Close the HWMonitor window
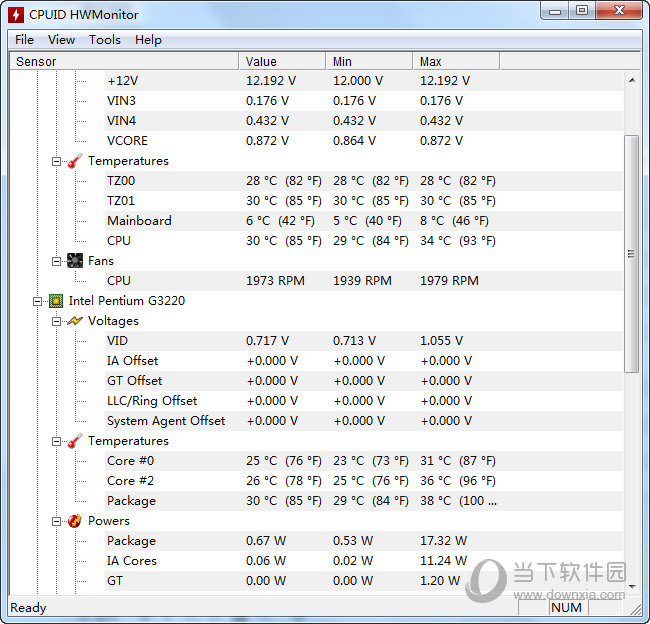This screenshot has width=650, height=624. [x=619, y=11]
